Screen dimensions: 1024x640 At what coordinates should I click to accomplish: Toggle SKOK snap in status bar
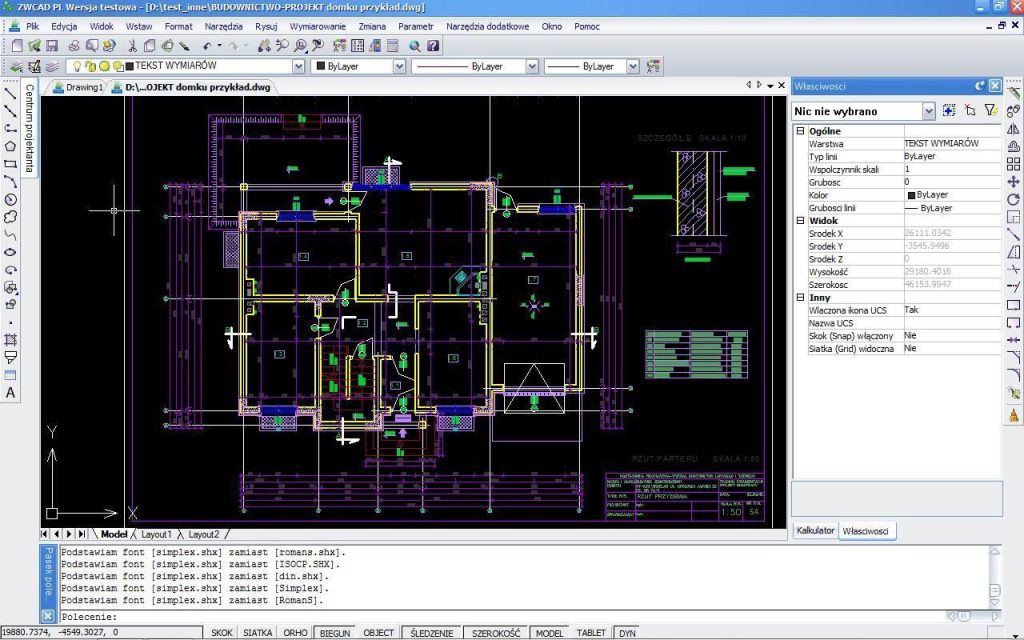point(221,633)
